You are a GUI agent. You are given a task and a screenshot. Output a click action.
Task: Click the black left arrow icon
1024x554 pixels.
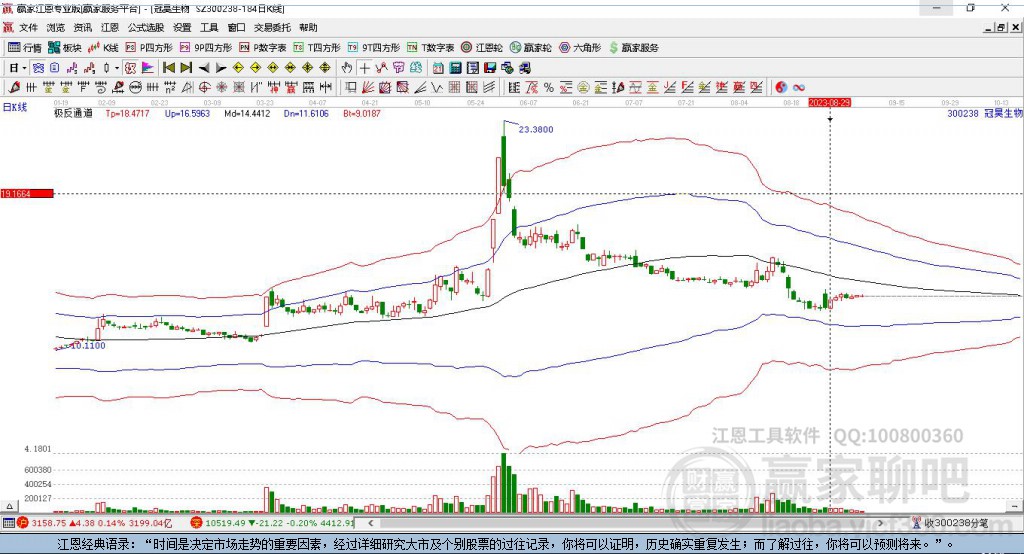[x=204, y=68]
